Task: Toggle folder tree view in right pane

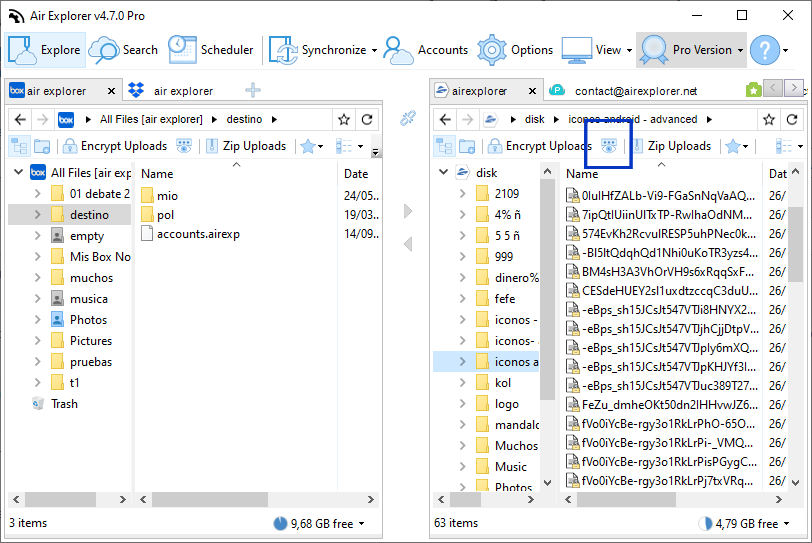Action: pos(444,146)
